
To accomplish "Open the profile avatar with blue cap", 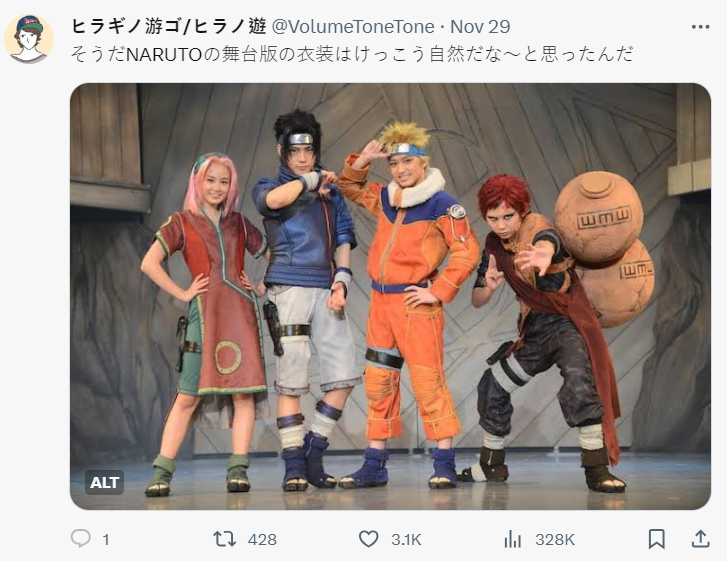I will [x=29, y=39].
